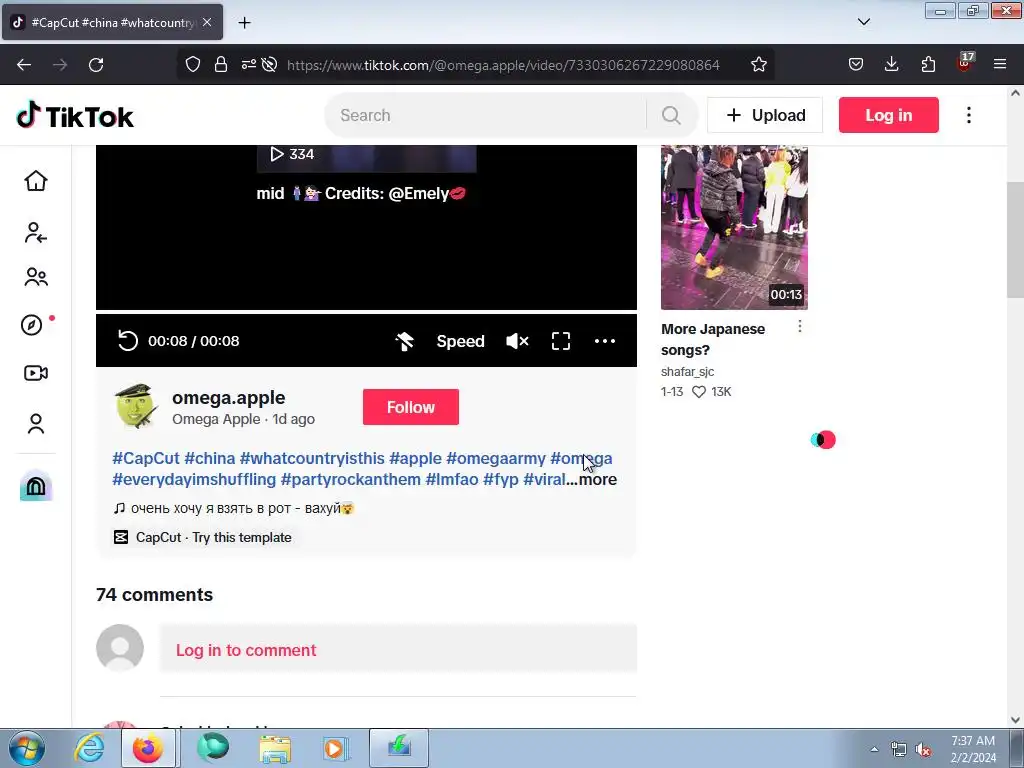The width and height of the screenshot is (1024, 768).
Task: Click the music note sound icon
Action: click(119, 508)
